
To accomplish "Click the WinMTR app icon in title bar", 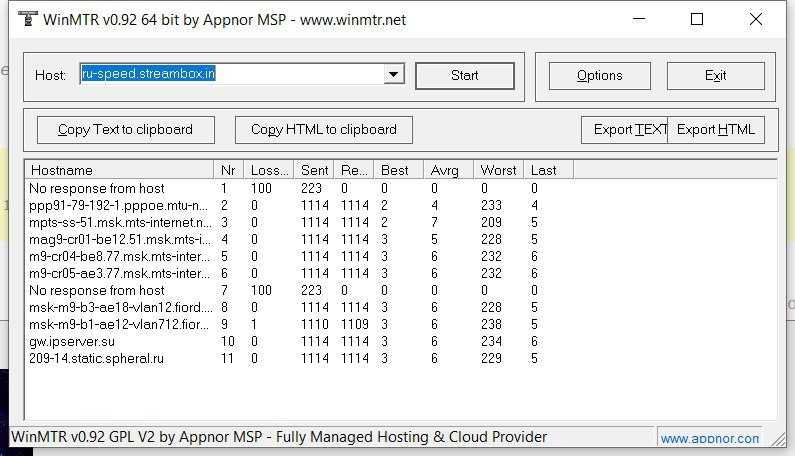I will (x=28, y=19).
